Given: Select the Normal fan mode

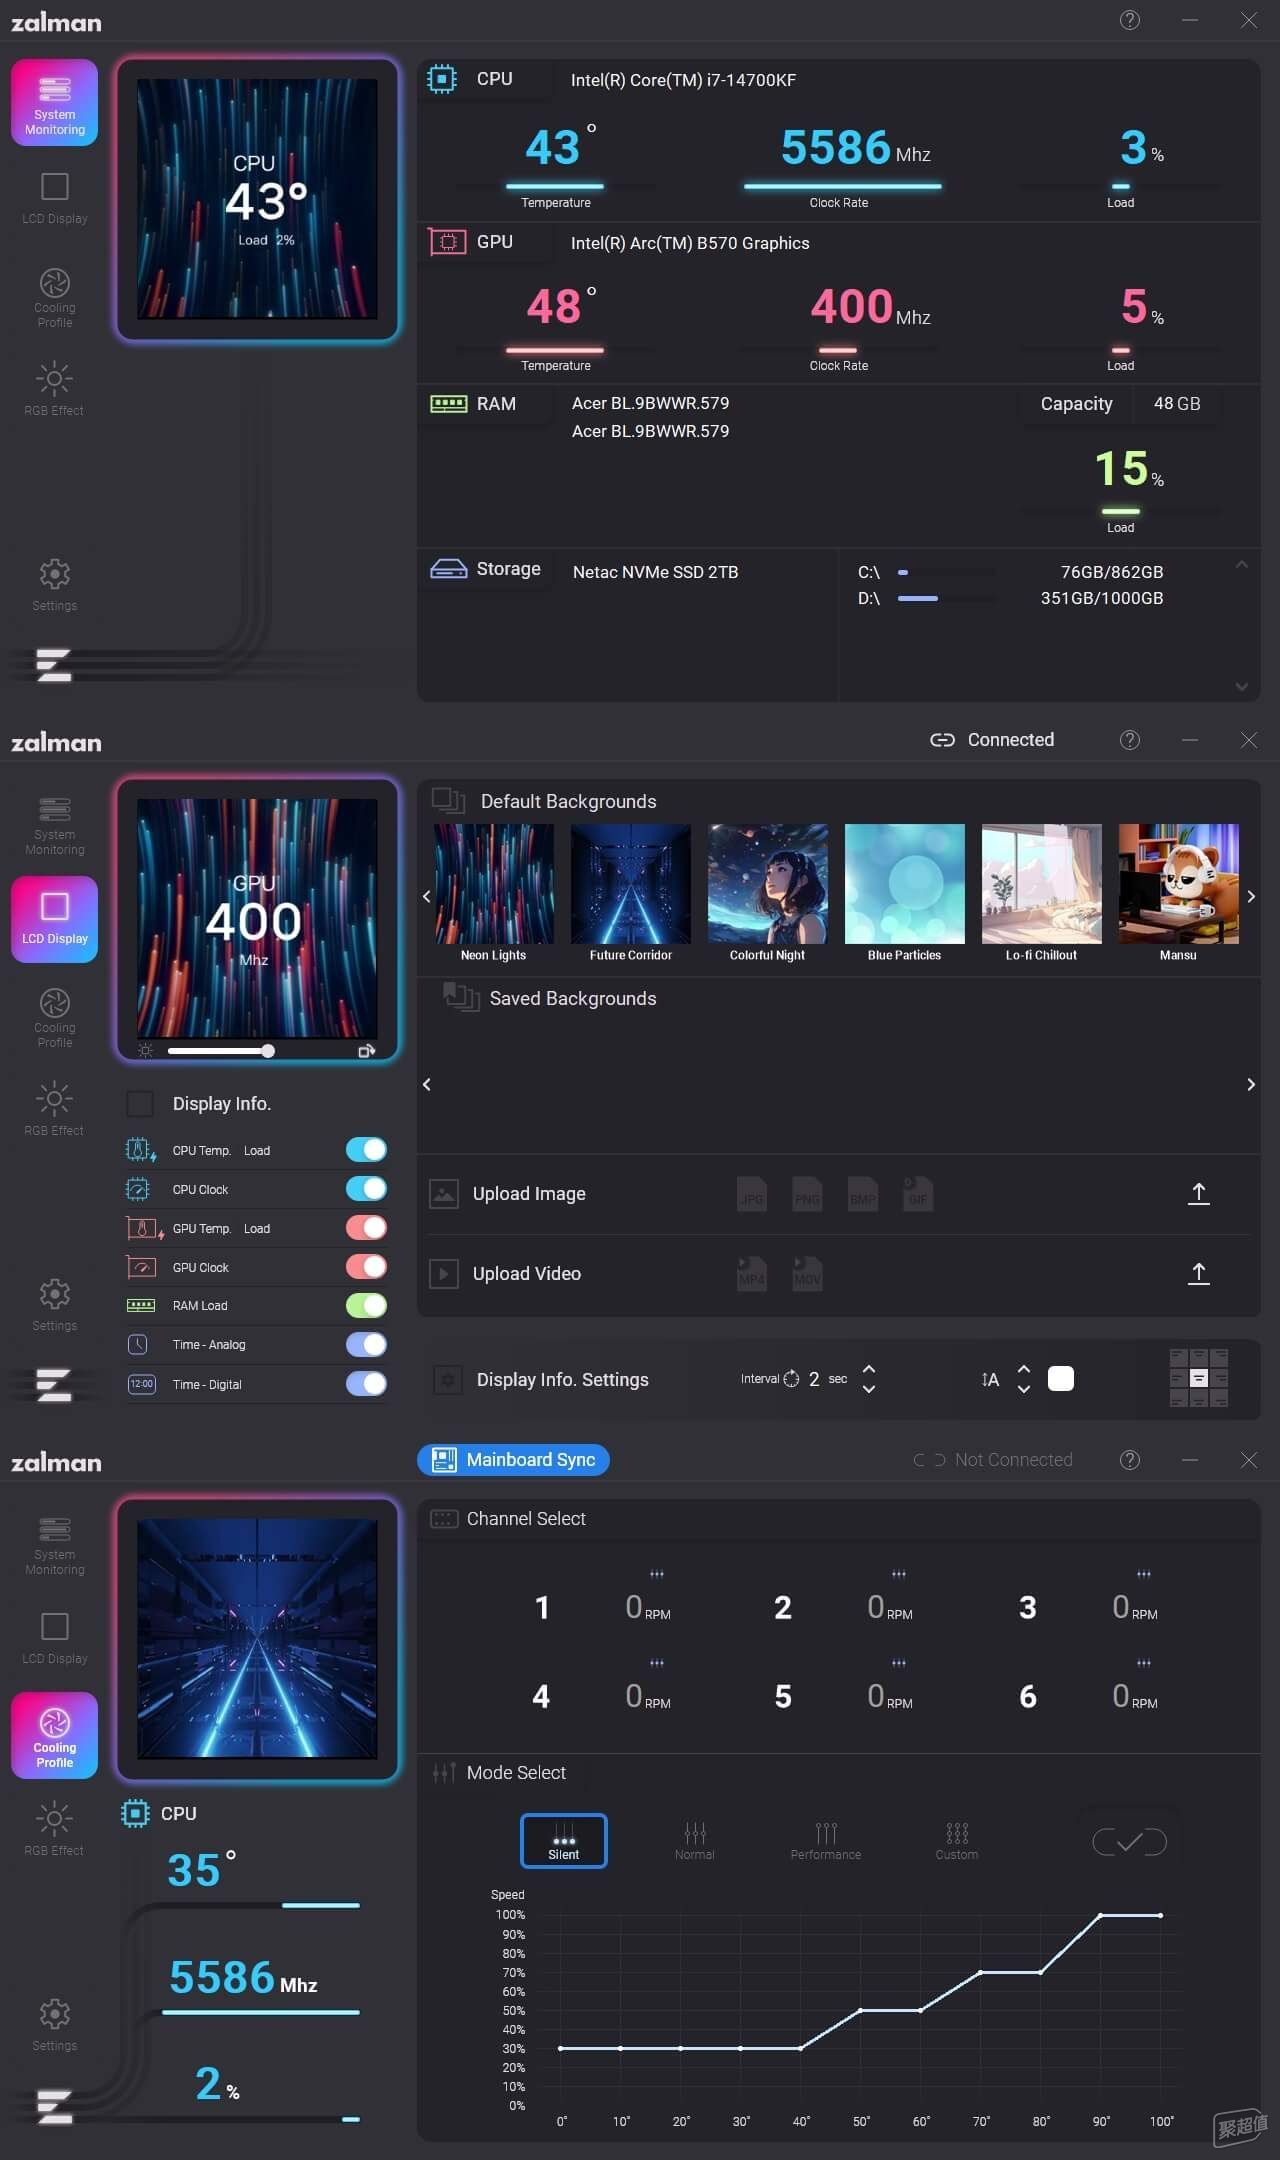Looking at the screenshot, I should pos(695,1841).
